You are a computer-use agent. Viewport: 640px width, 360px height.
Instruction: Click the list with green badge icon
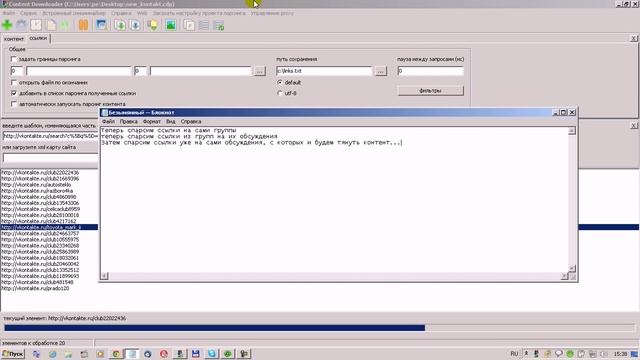[219, 25]
